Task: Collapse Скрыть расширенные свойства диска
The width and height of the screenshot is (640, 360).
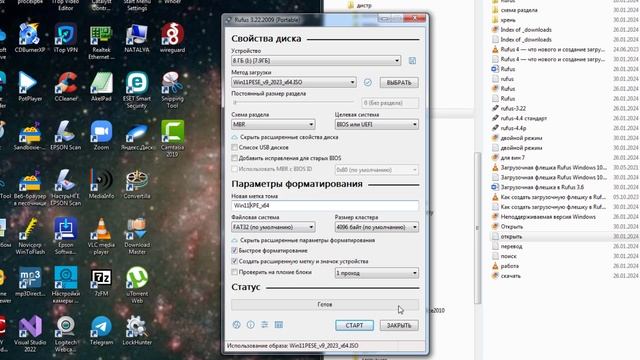Action: pyautogui.click(x=285, y=137)
